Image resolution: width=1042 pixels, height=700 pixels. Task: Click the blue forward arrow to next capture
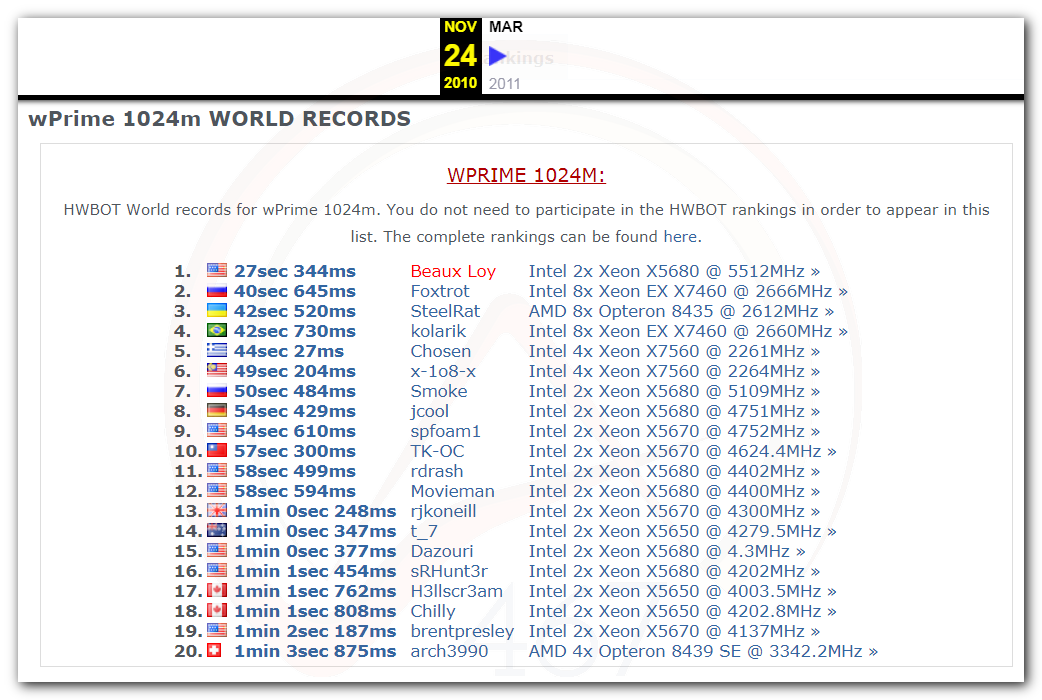497,56
